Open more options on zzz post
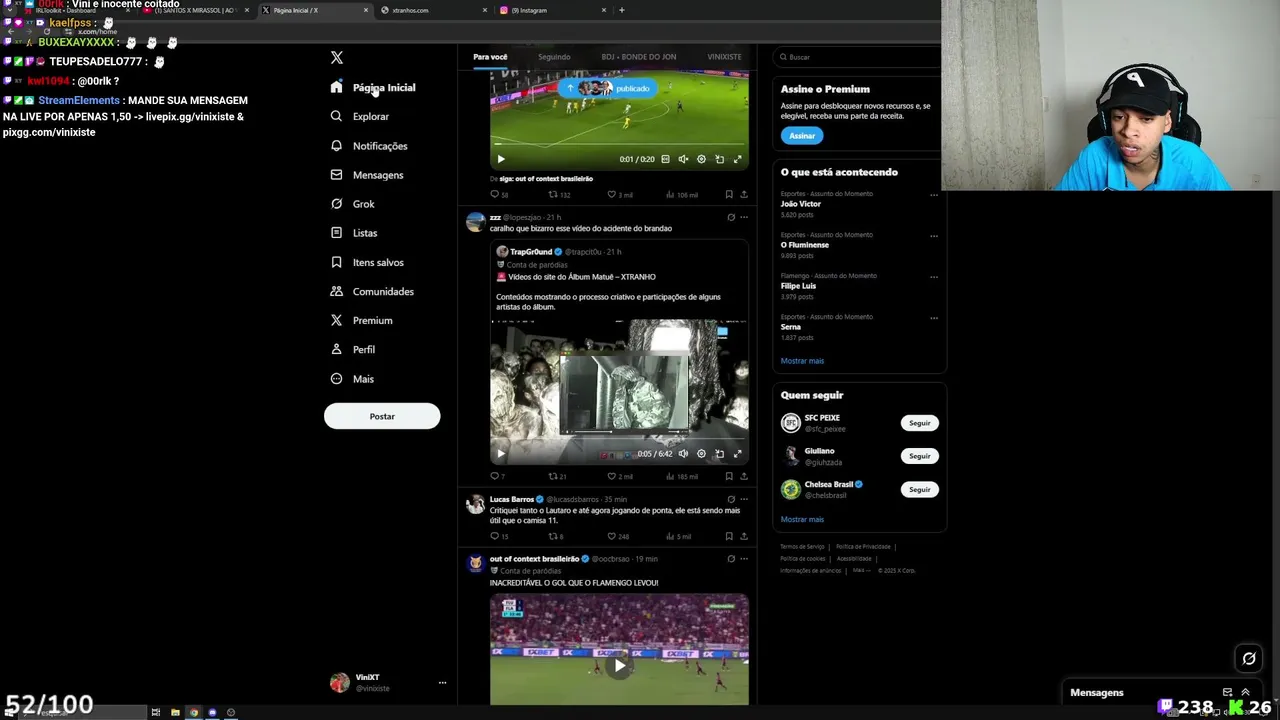 pos(743,217)
